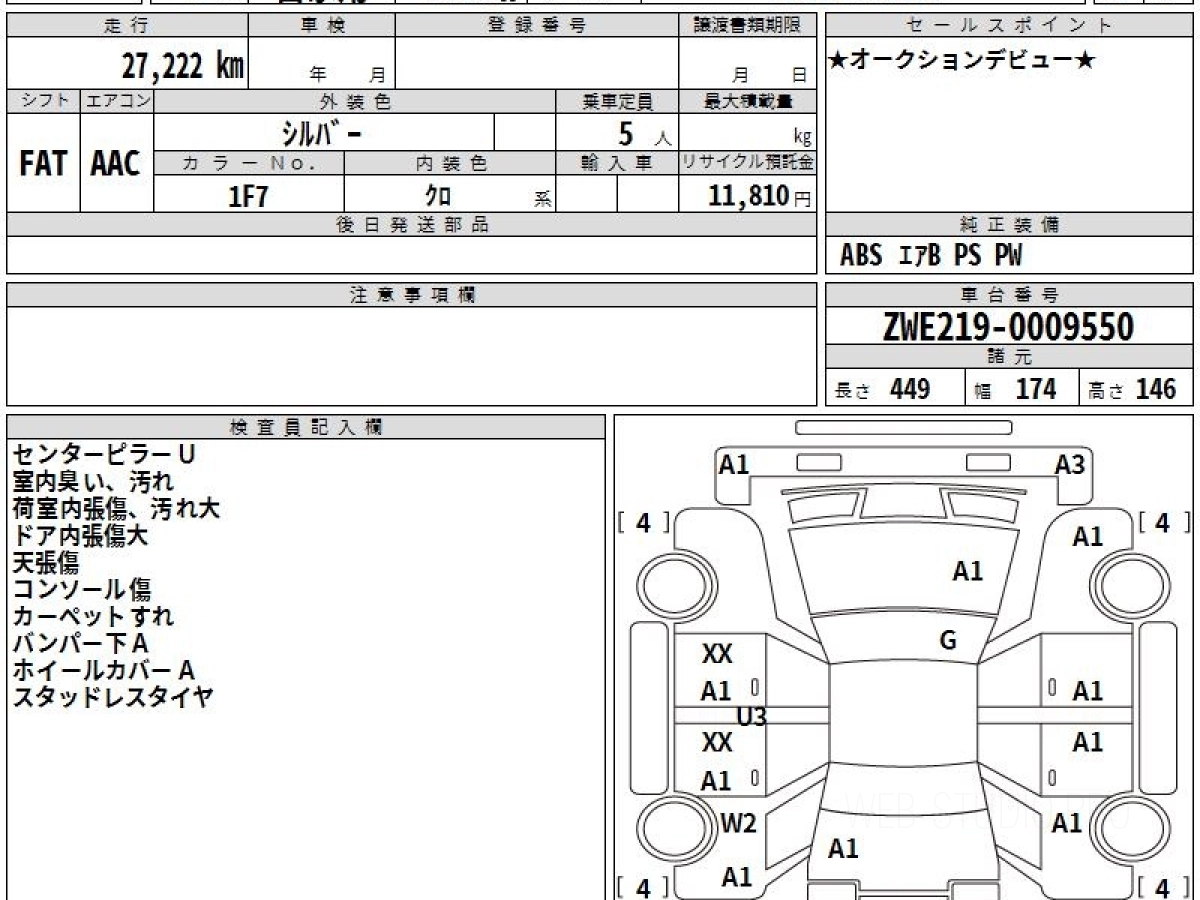This screenshot has width=1200, height=900.
Task: Select the inspector note バンパー下A
Action: [80, 643]
